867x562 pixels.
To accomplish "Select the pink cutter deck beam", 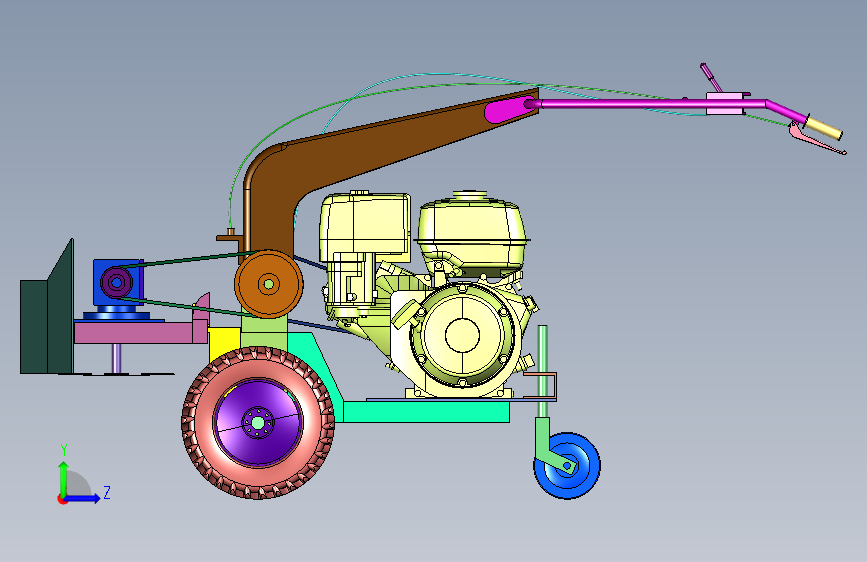I will point(141,332).
